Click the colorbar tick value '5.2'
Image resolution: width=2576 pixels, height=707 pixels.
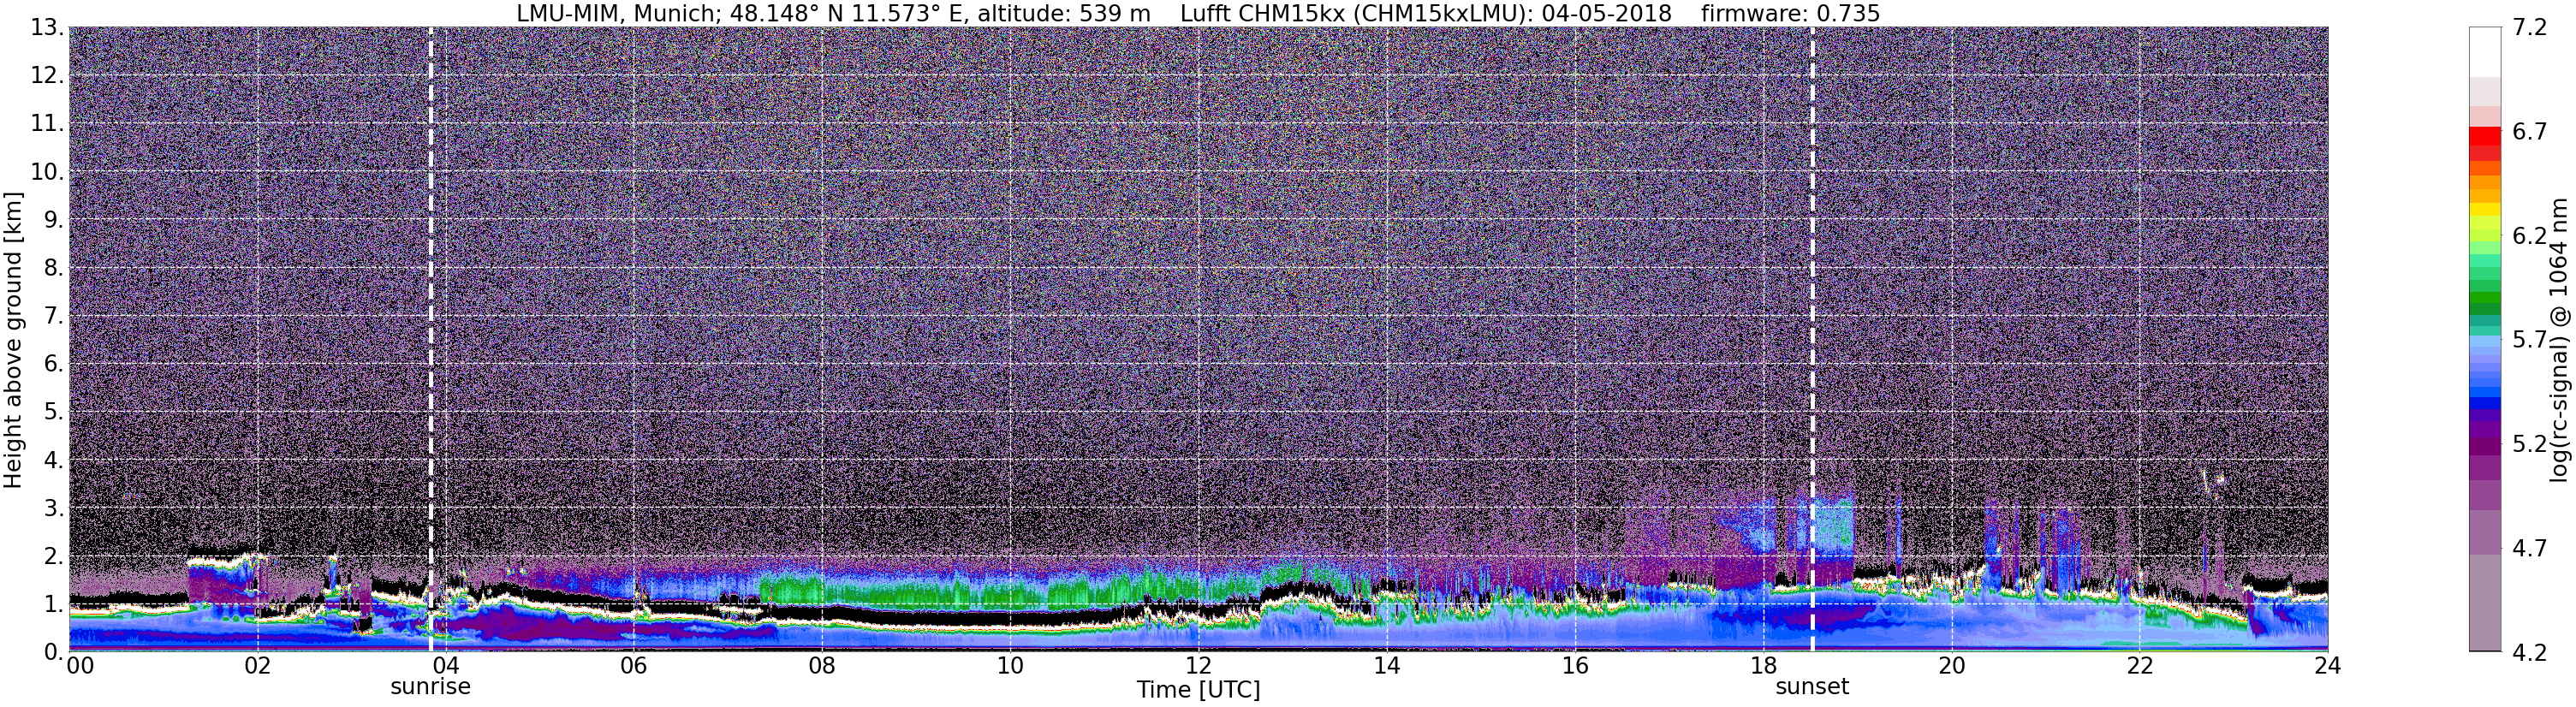point(2529,444)
